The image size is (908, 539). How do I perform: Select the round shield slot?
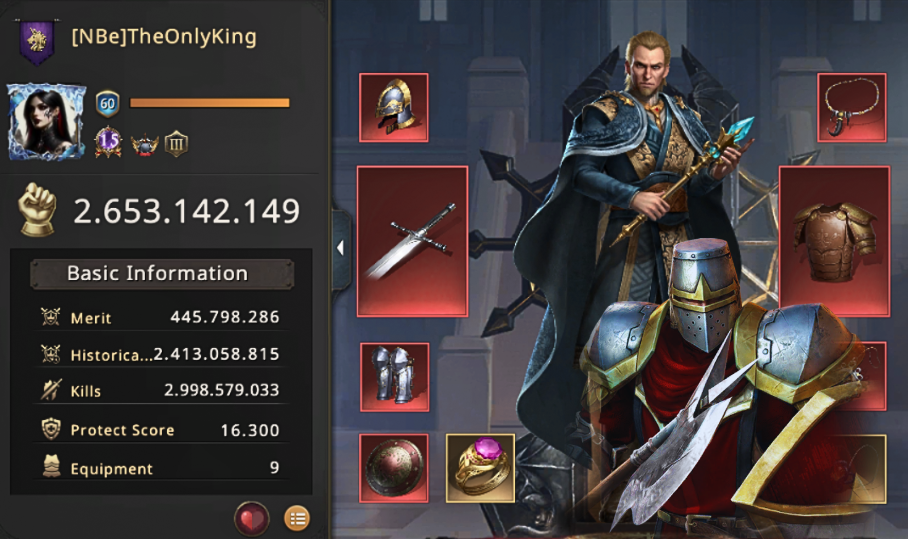394,468
